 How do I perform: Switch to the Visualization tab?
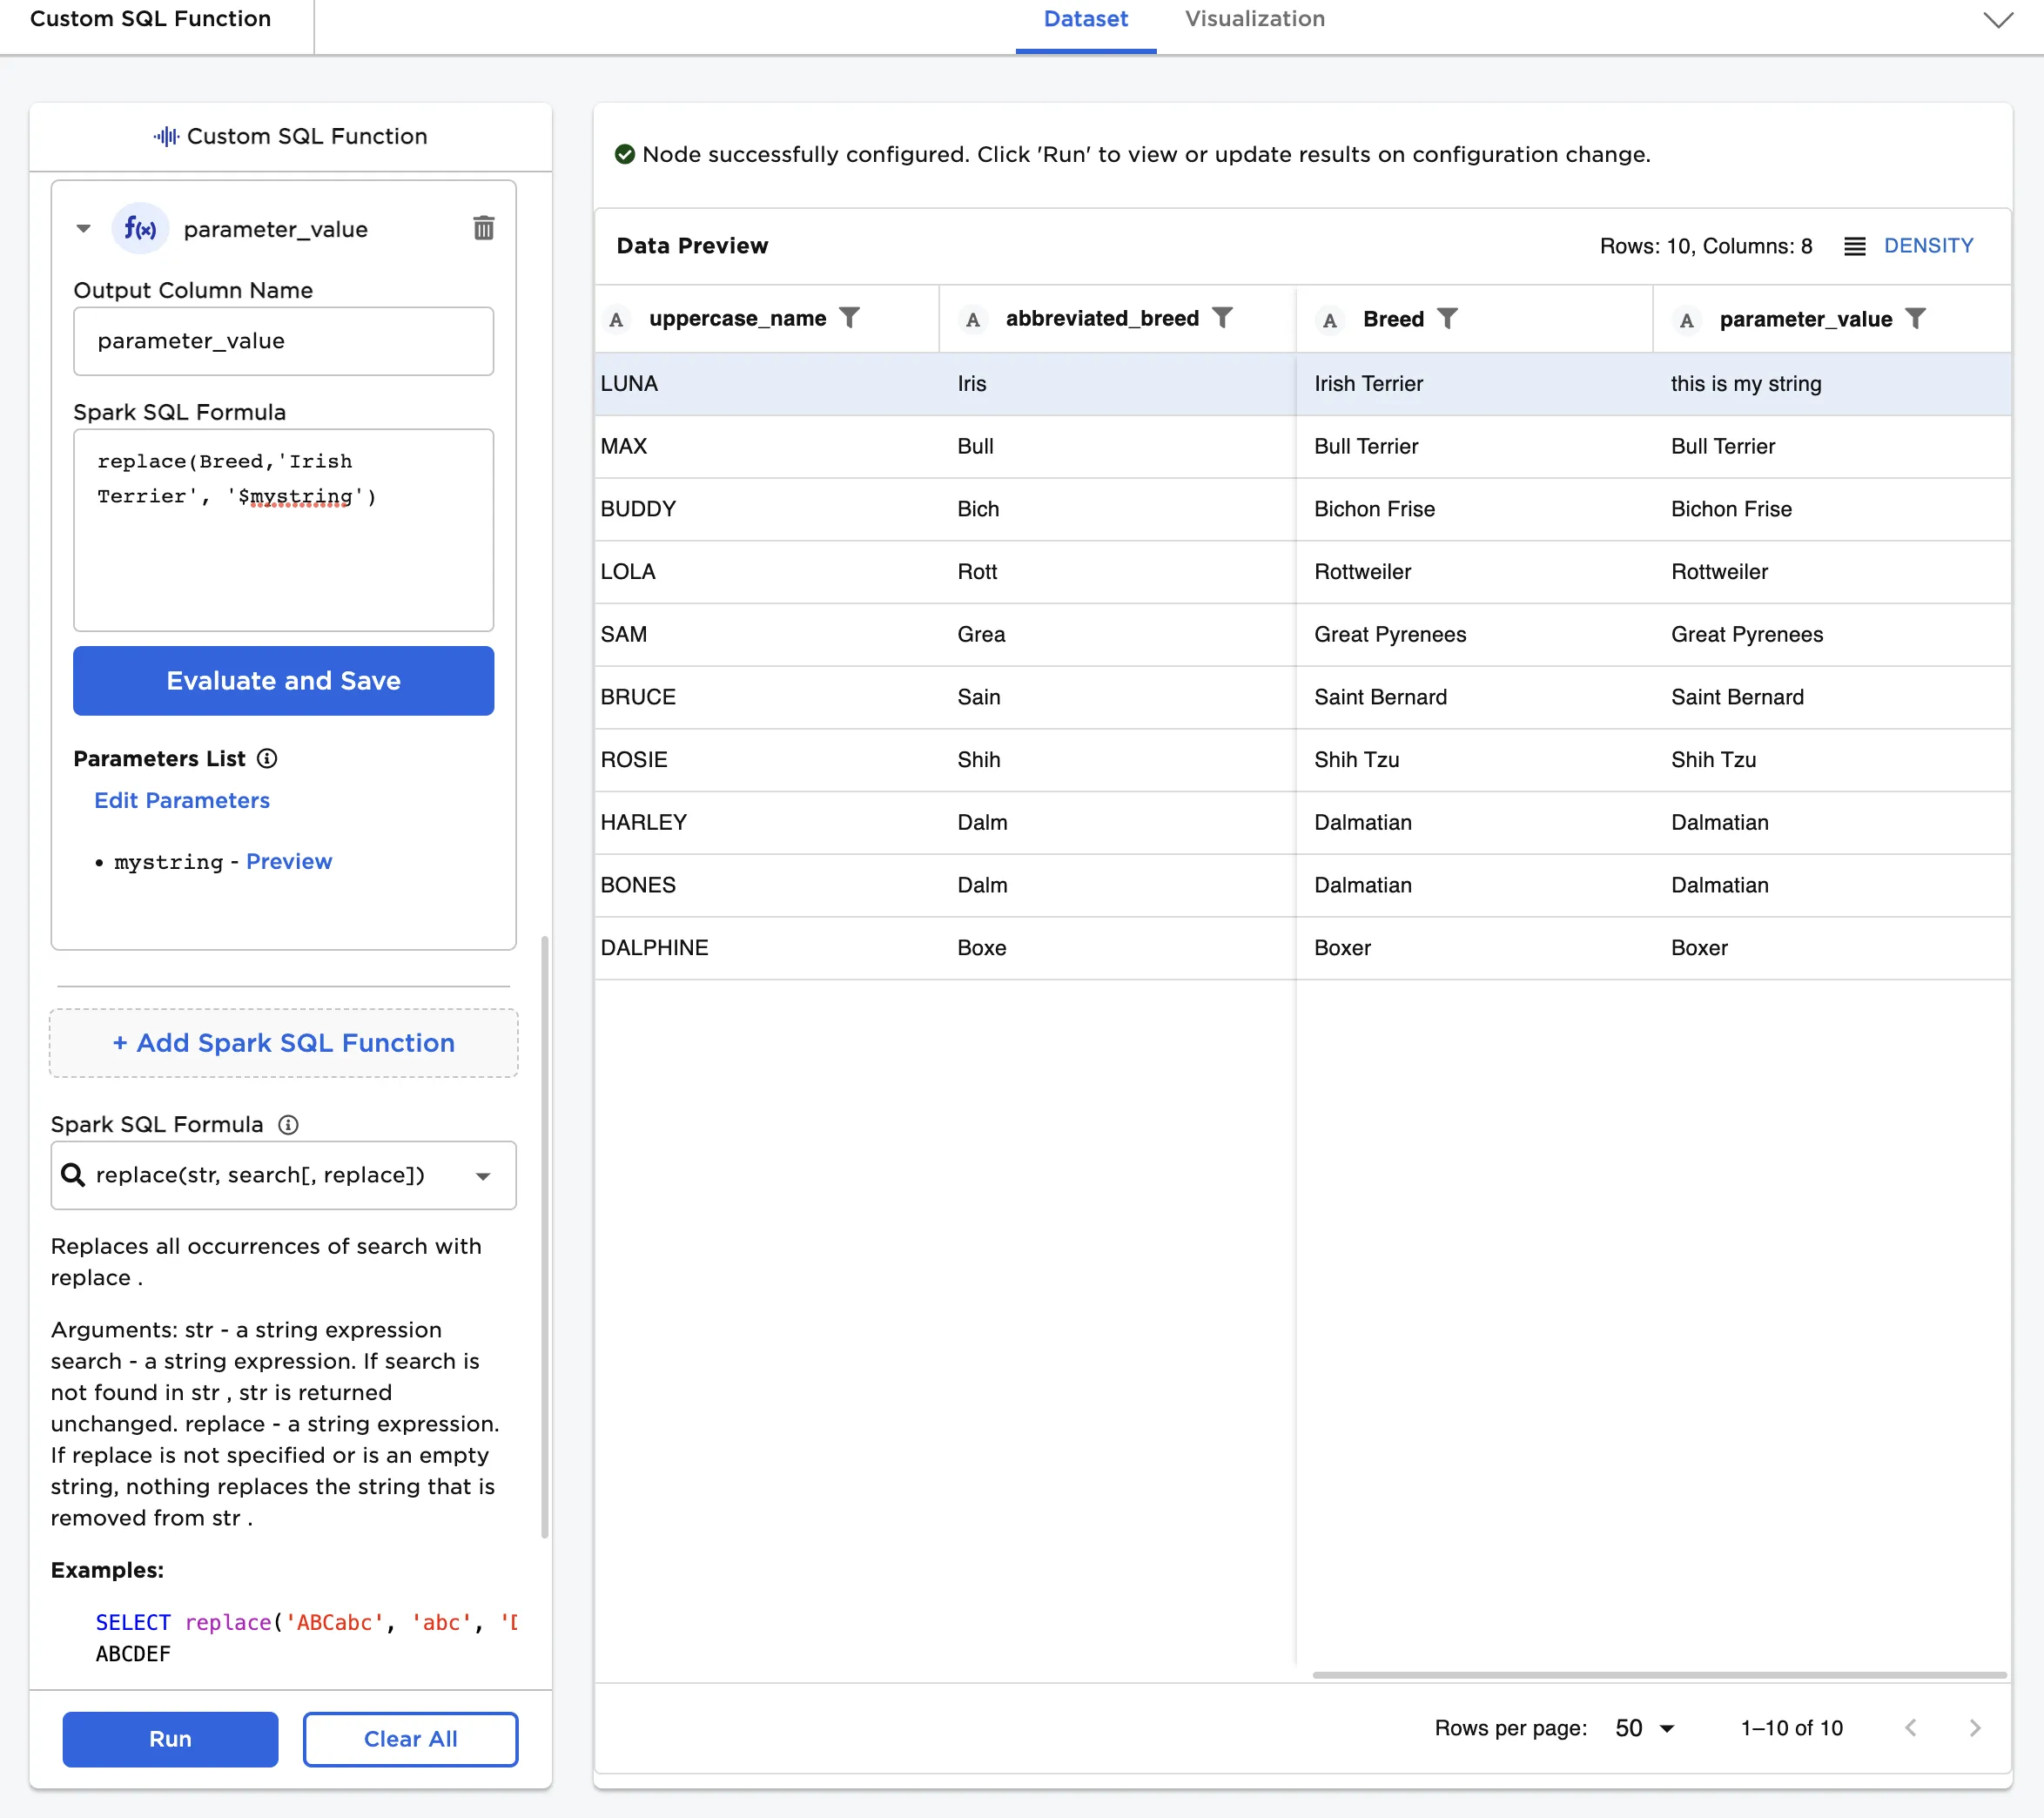[1254, 19]
